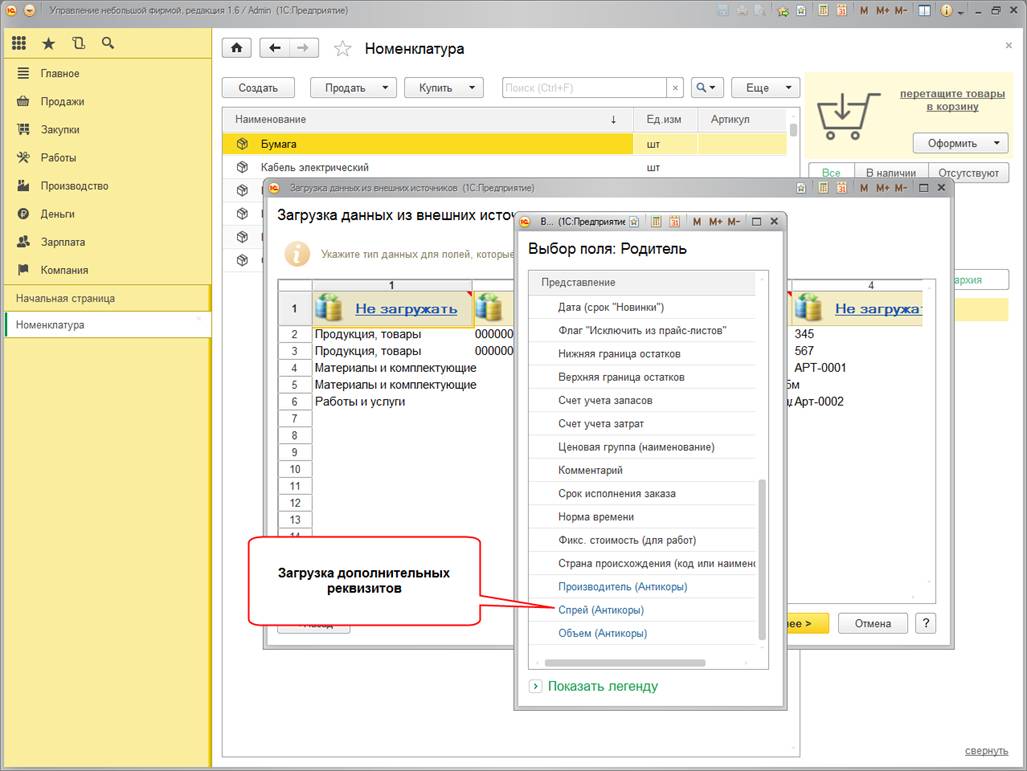Switch to Номенклатура tab in left panel
This screenshot has height=771, width=1027.
(x=108, y=325)
